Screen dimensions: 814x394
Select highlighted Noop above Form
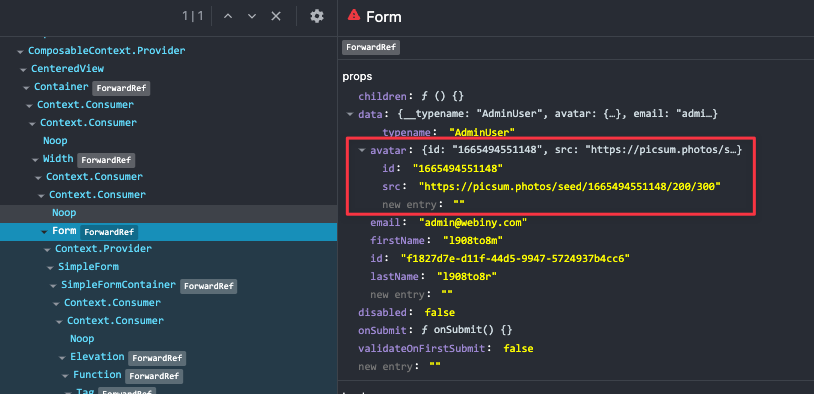coord(64,213)
